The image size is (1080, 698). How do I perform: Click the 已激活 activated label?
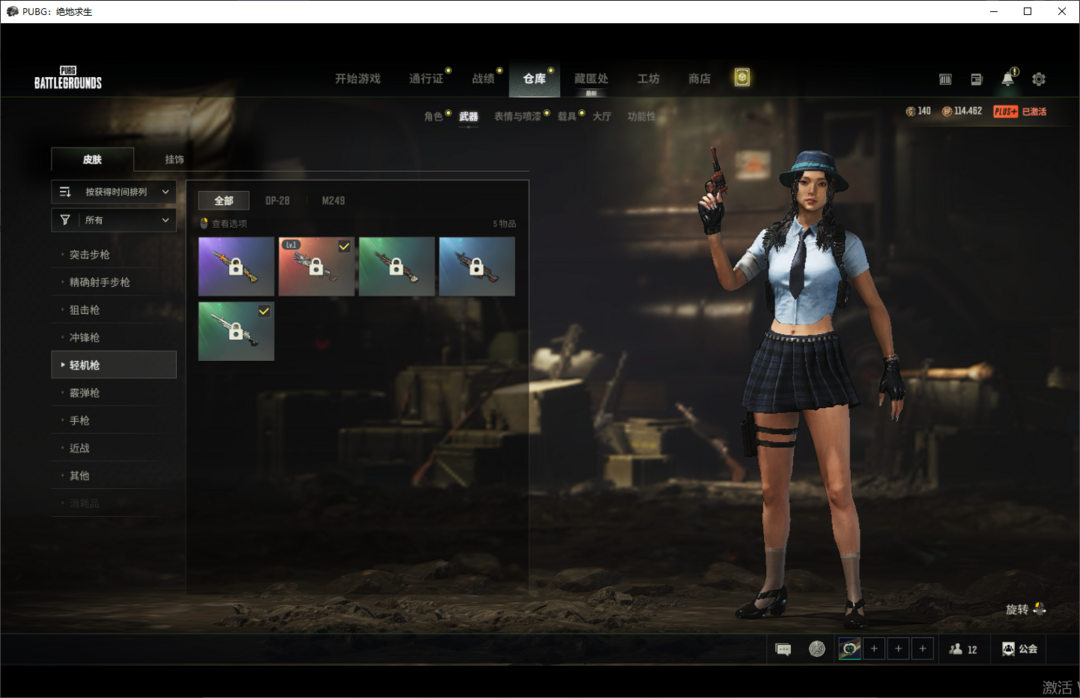[1034, 112]
